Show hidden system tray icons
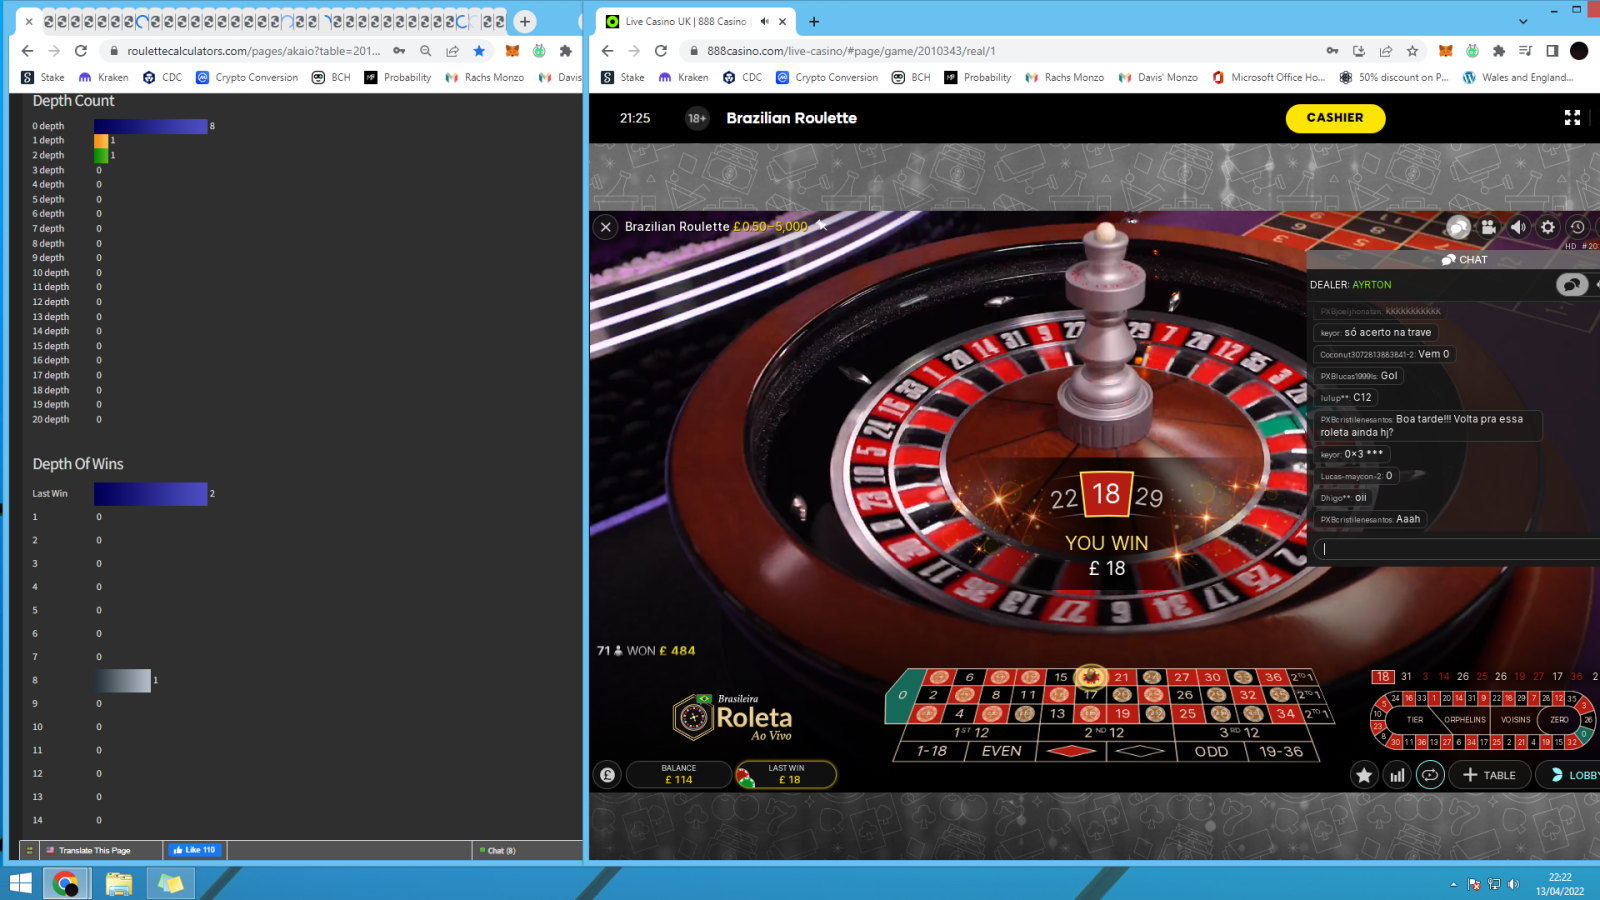This screenshot has width=1600, height=900. click(x=1453, y=884)
